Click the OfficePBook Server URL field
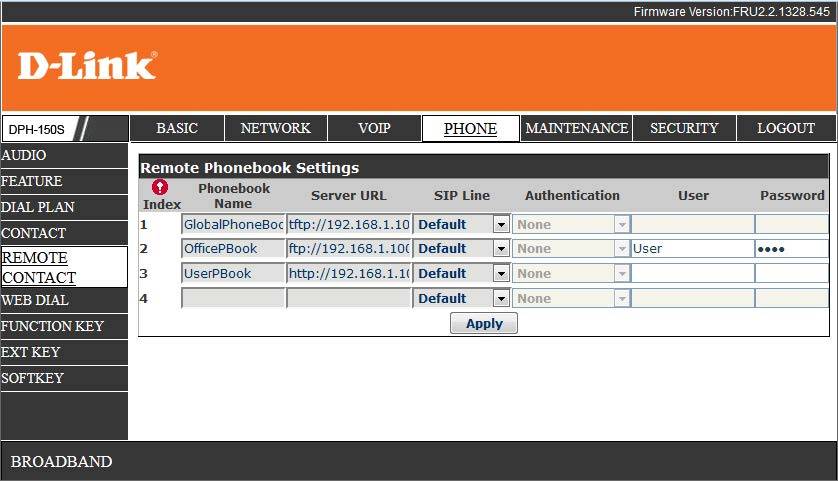Viewport: 838px width, 481px height. (x=349, y=249)
